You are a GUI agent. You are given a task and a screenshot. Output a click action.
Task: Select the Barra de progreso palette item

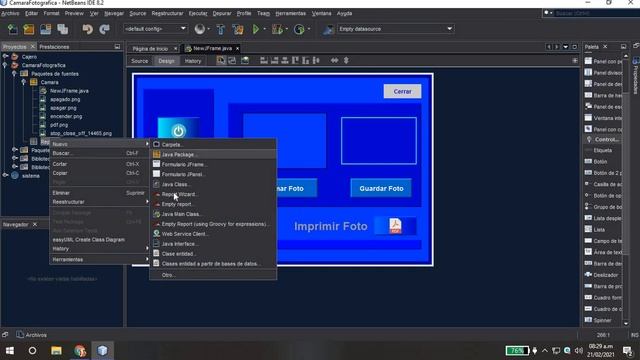point(604,286)
